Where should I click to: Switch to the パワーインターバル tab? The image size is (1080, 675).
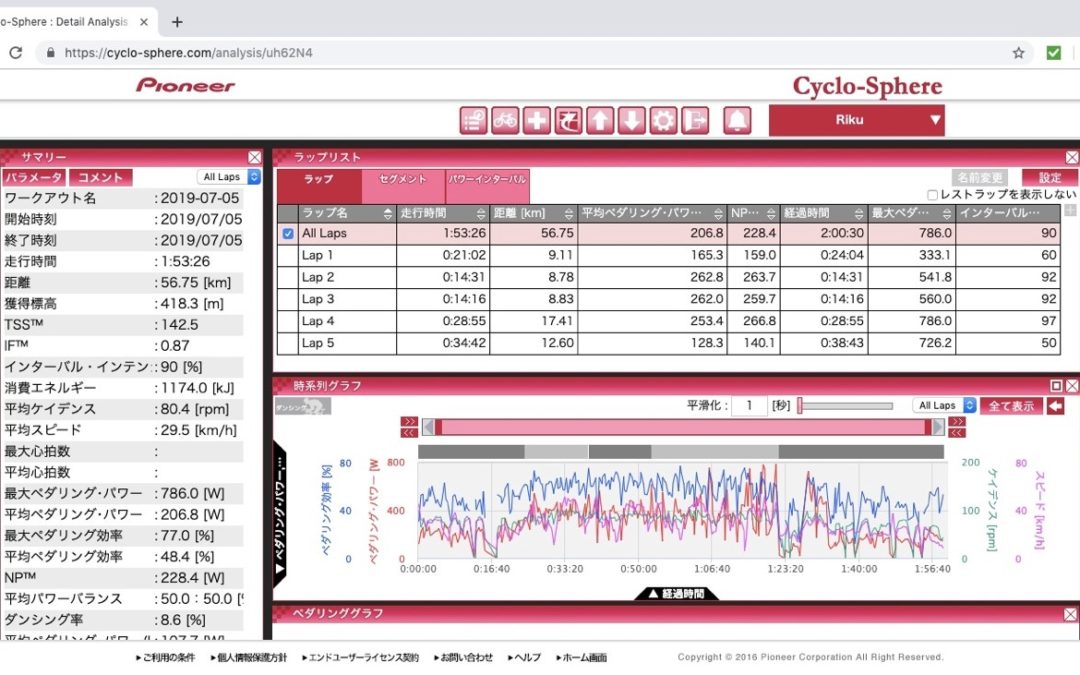(487, 180)
